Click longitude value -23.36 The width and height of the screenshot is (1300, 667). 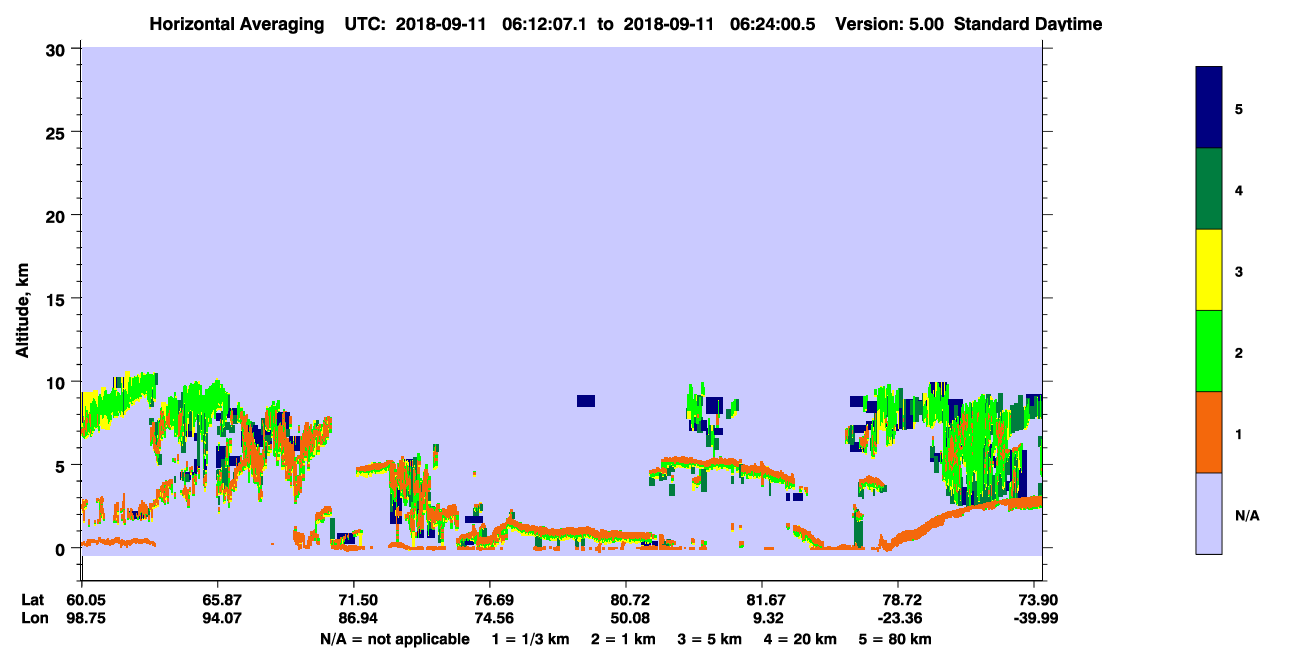pyautogui.click(x=898, y=618)
